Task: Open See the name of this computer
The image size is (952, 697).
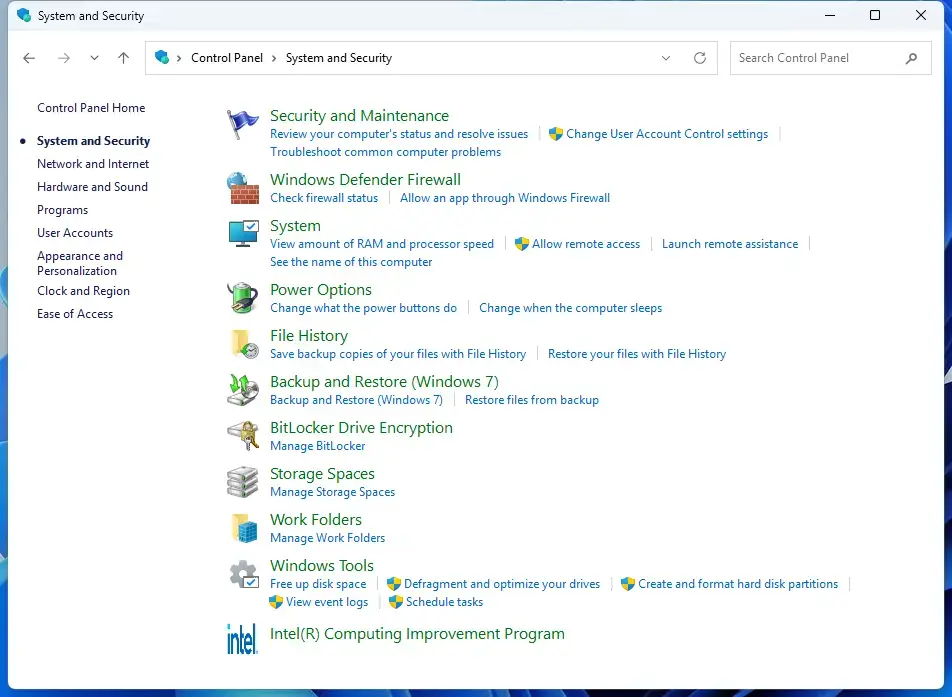Action: 351,262
